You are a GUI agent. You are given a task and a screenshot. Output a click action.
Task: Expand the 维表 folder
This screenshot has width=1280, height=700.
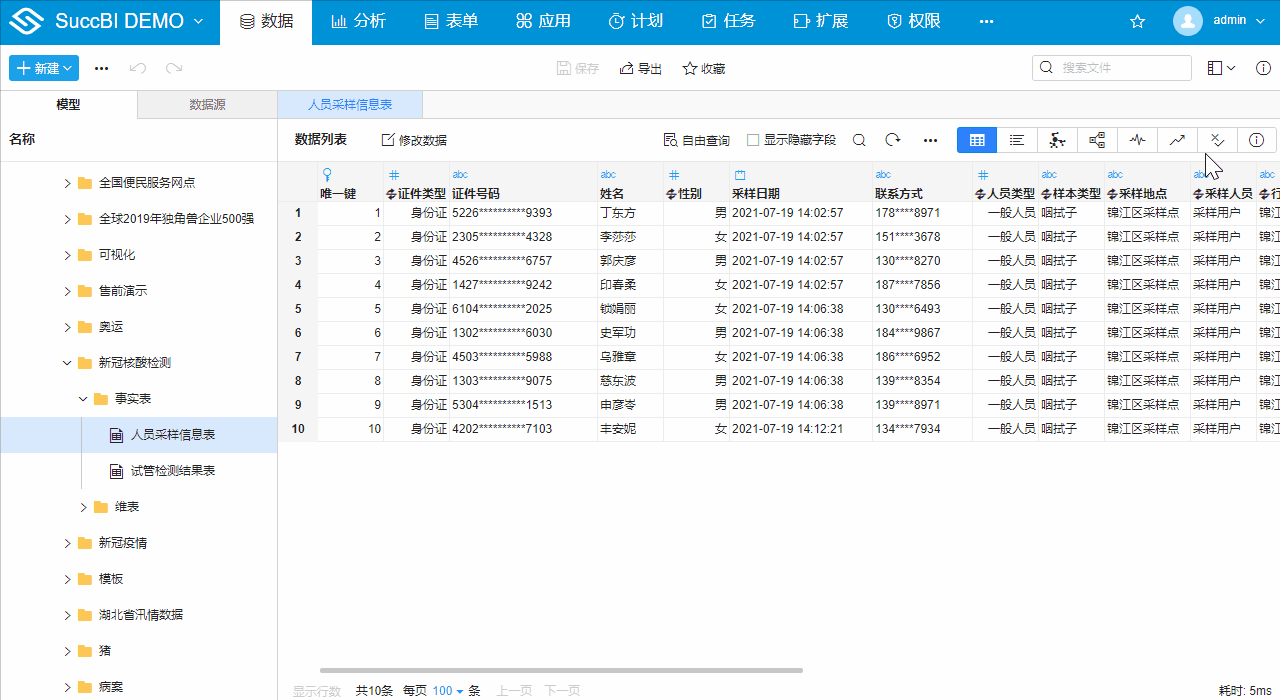85,507
